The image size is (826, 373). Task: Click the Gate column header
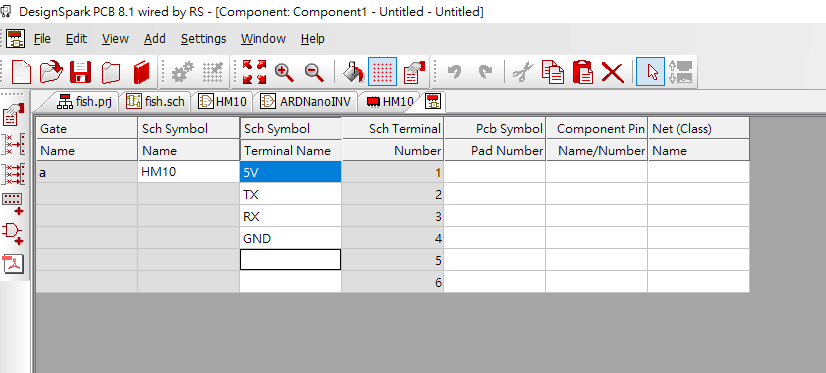point(86,129)
